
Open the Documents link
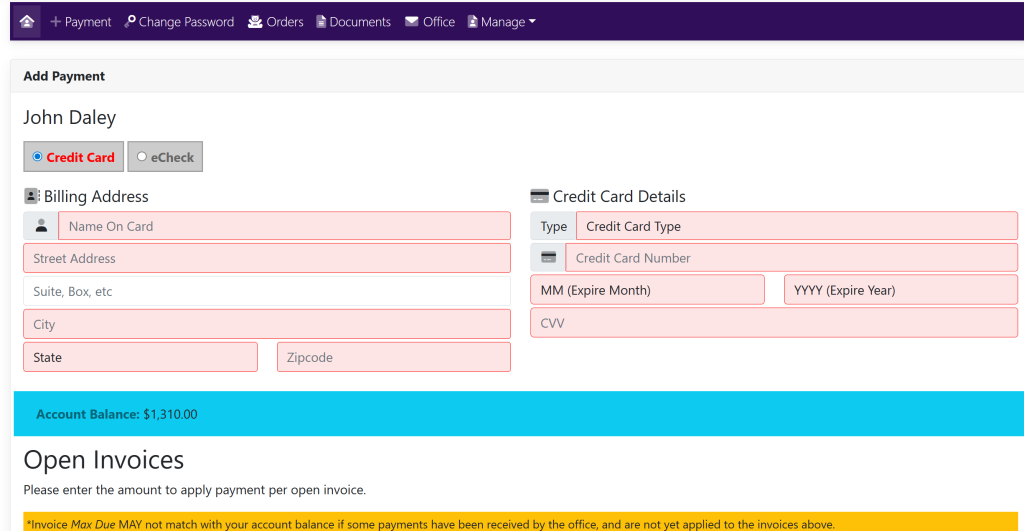click(x=360, y=22)
